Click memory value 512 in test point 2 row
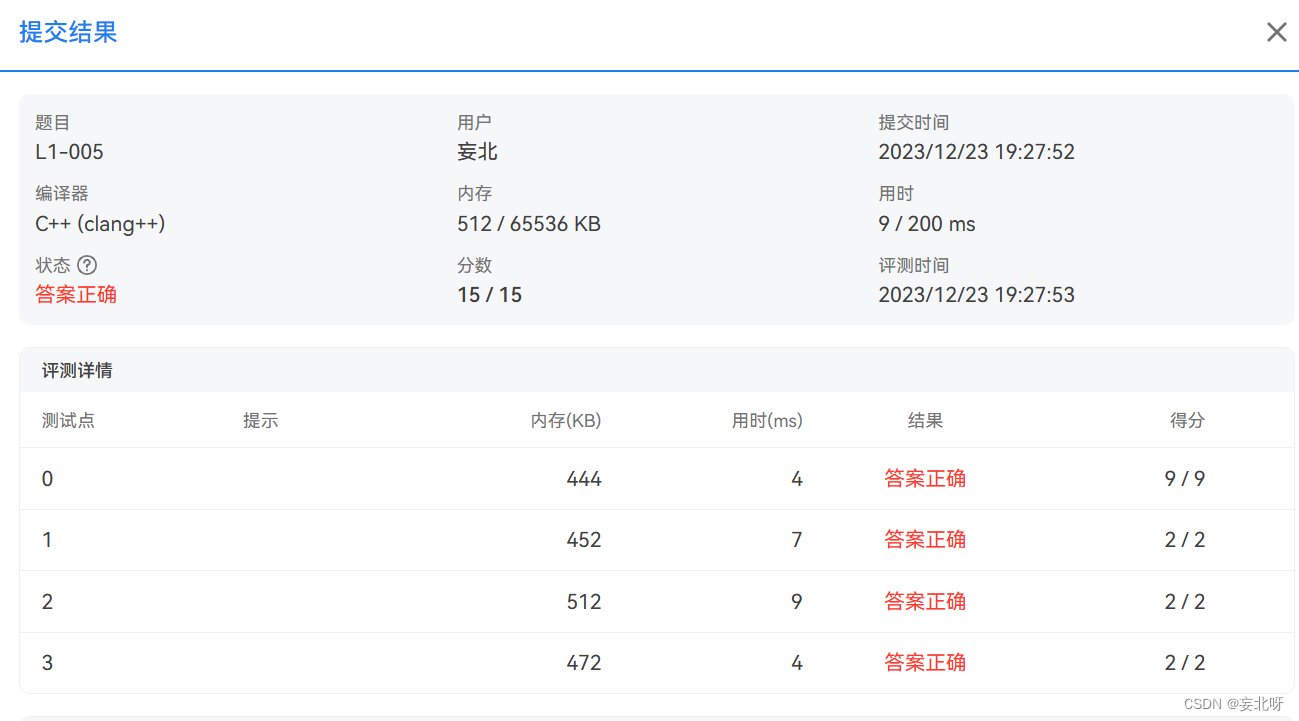The width and height of the screenshot is (1299, 721). [584, 602]
